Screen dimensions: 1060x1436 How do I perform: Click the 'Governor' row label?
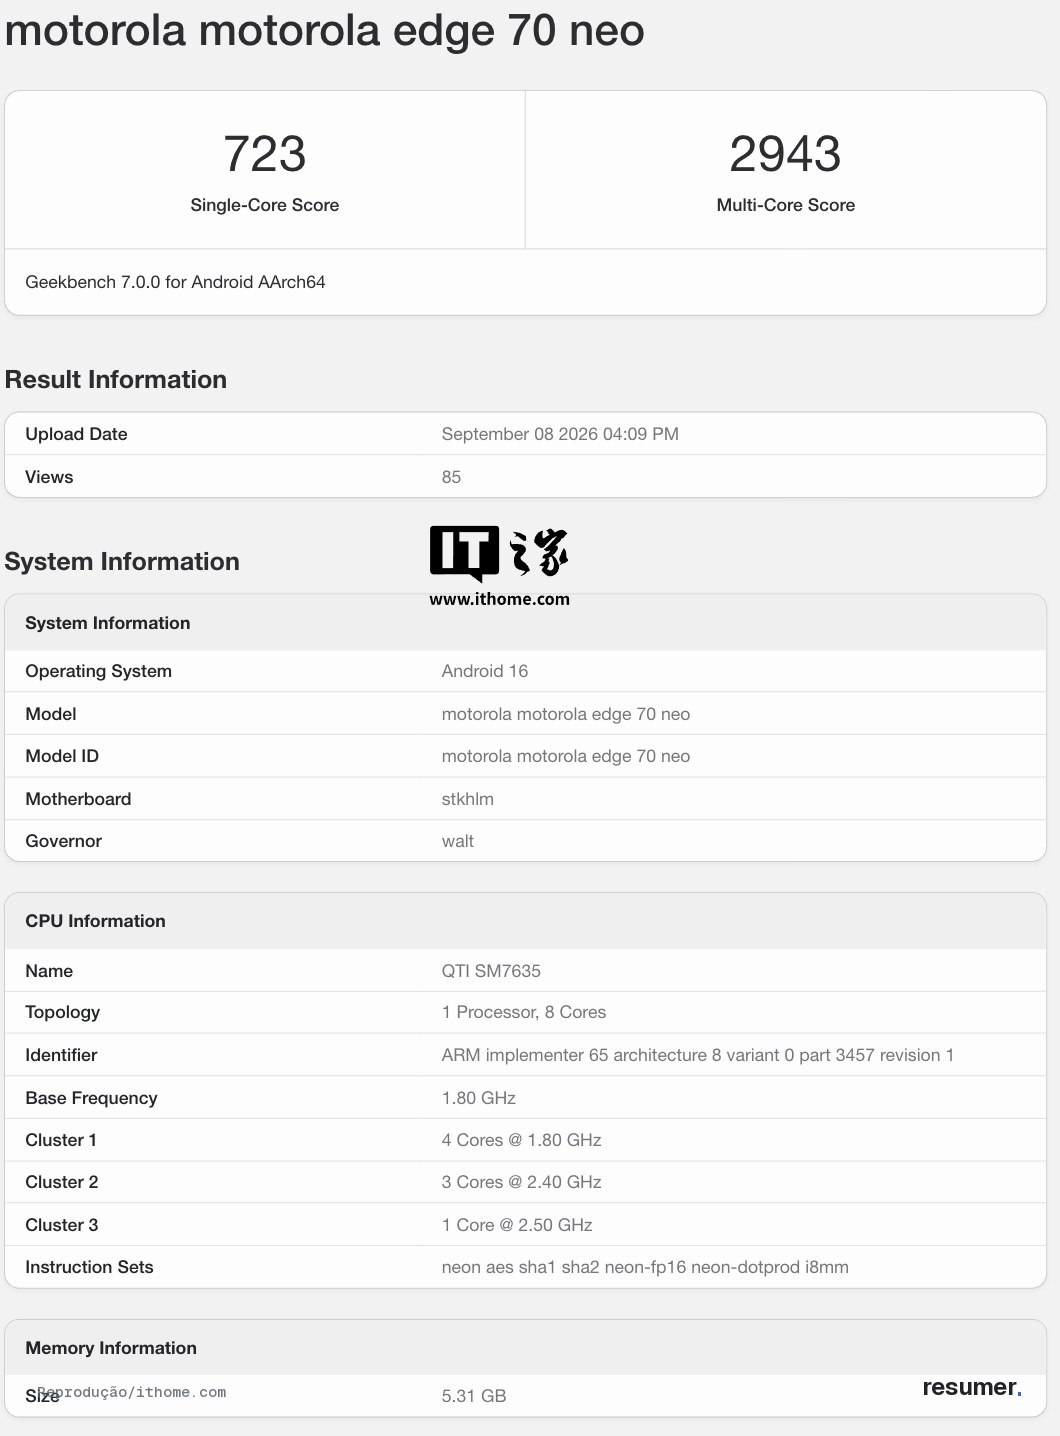pyautogui.click(x=63, y=841)
